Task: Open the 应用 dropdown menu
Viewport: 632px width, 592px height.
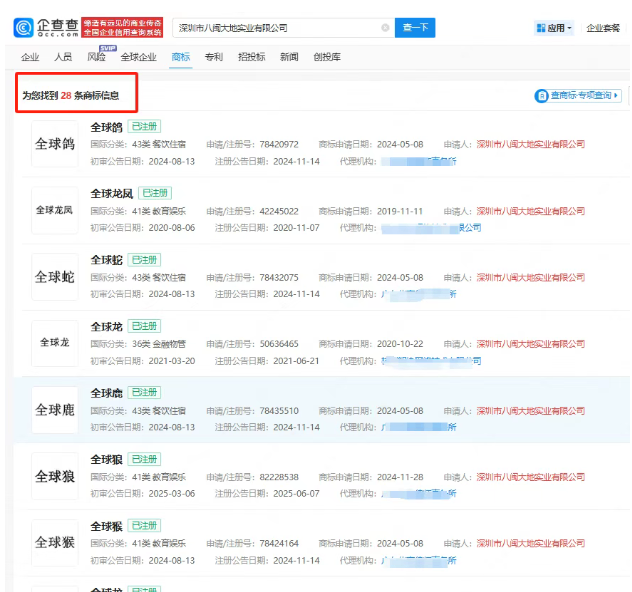Action: (555, 29)
